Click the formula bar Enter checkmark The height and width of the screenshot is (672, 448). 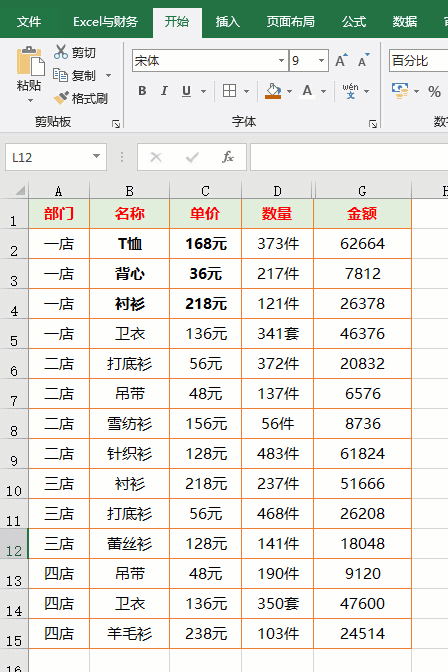(x=192, y=157)
